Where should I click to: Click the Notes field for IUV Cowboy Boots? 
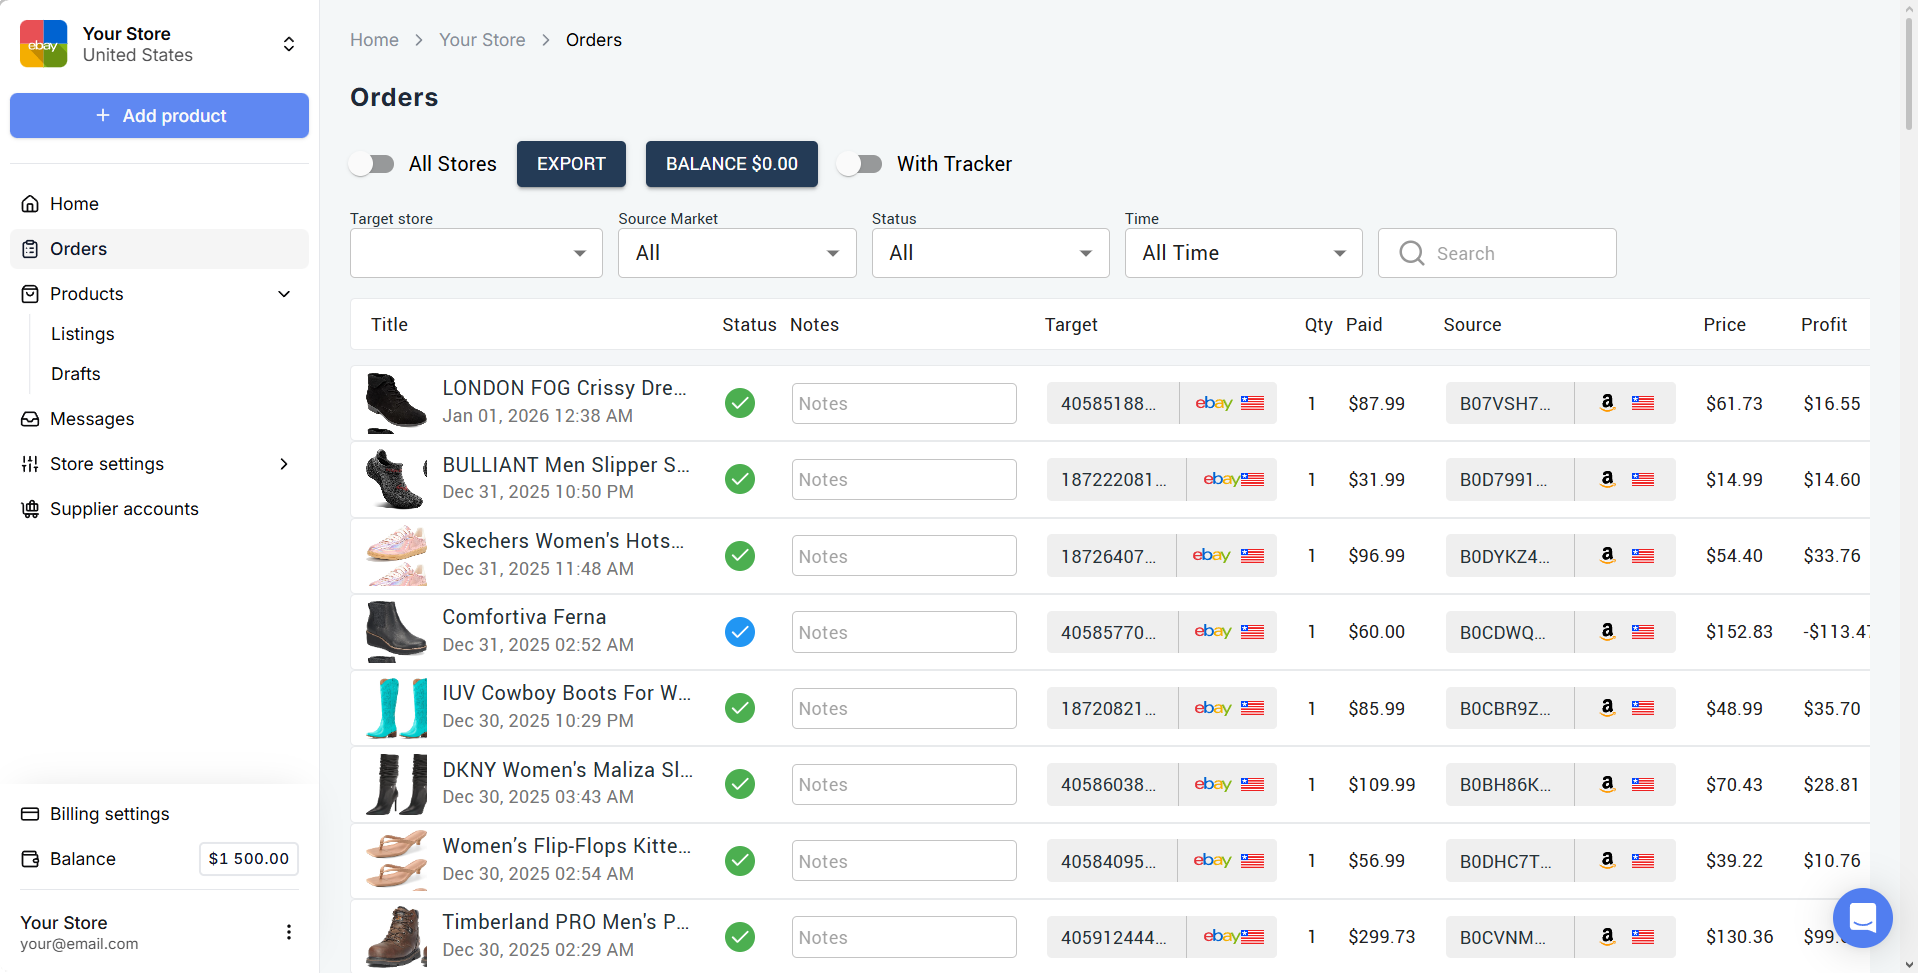point(903,709)
